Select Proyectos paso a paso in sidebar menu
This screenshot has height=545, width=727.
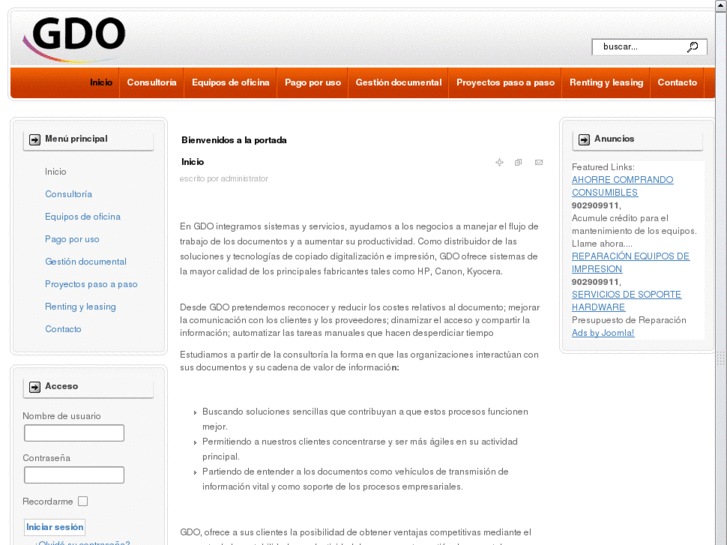[x=91, y=284]
